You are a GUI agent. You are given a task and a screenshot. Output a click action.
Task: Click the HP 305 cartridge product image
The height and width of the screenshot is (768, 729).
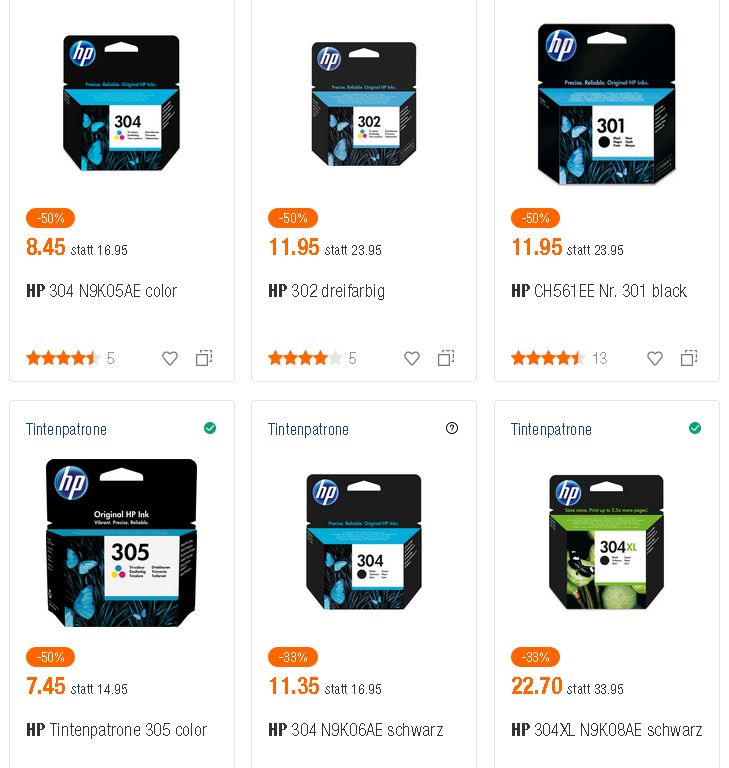122,543
